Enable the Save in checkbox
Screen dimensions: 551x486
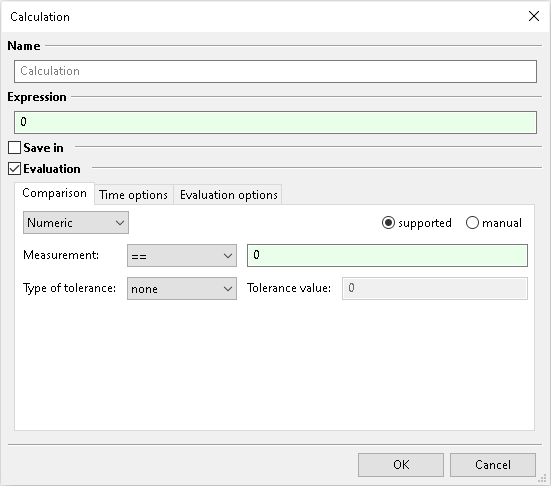coord(14,148)
